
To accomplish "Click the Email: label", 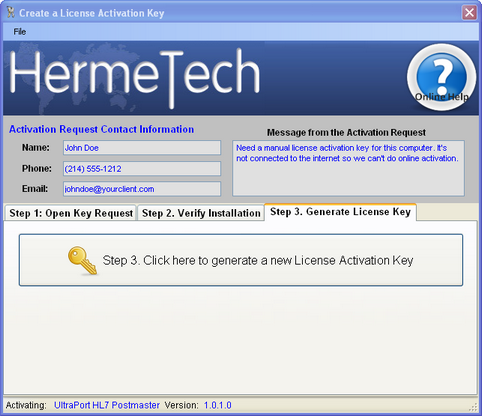I will (x=35, y=189).
